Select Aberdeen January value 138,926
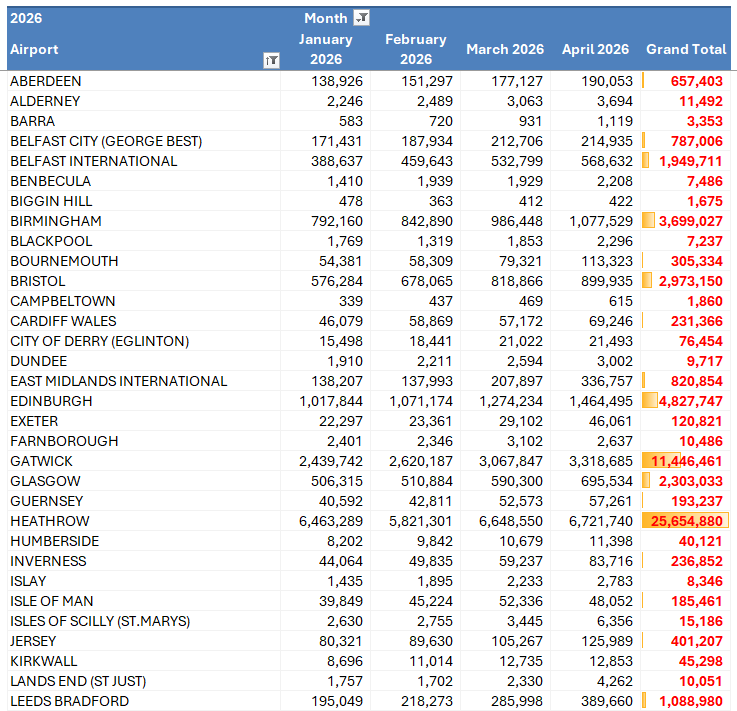 click(337, 81)
